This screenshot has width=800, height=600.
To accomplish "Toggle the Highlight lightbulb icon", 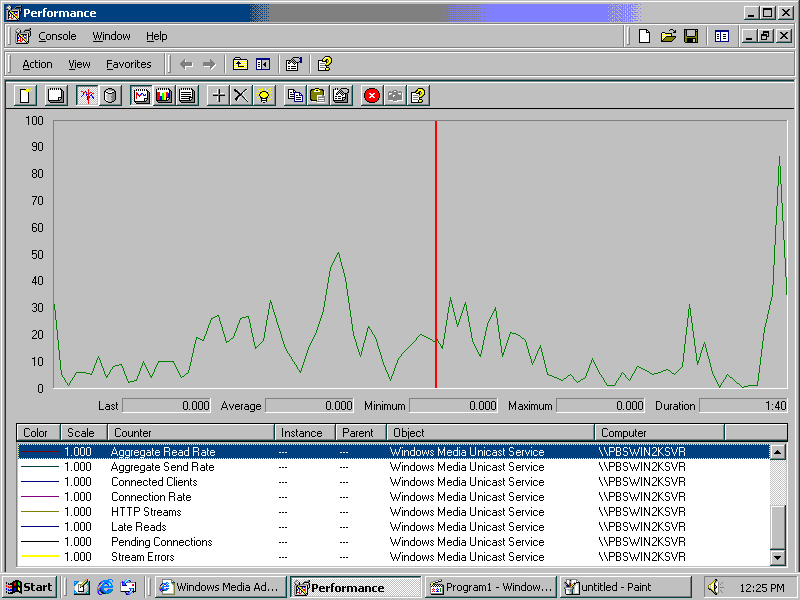I will coord(264,95).
